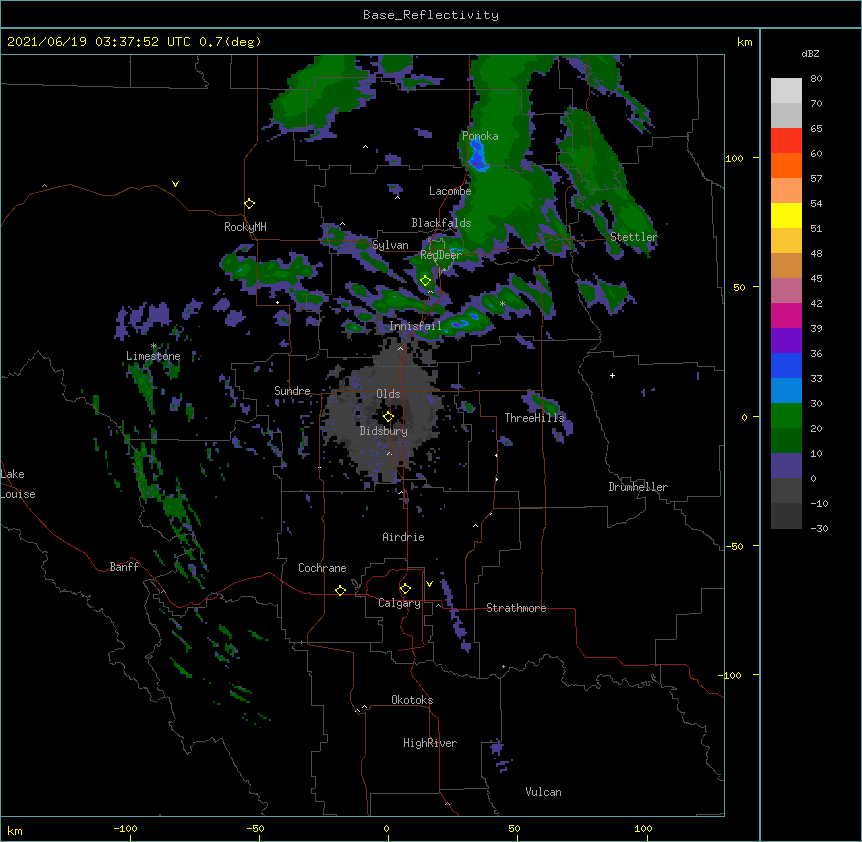Click the white plus marker north of Drumheller
The height and width of the screenshot is (842, 862).
click(x=612, y=375)
